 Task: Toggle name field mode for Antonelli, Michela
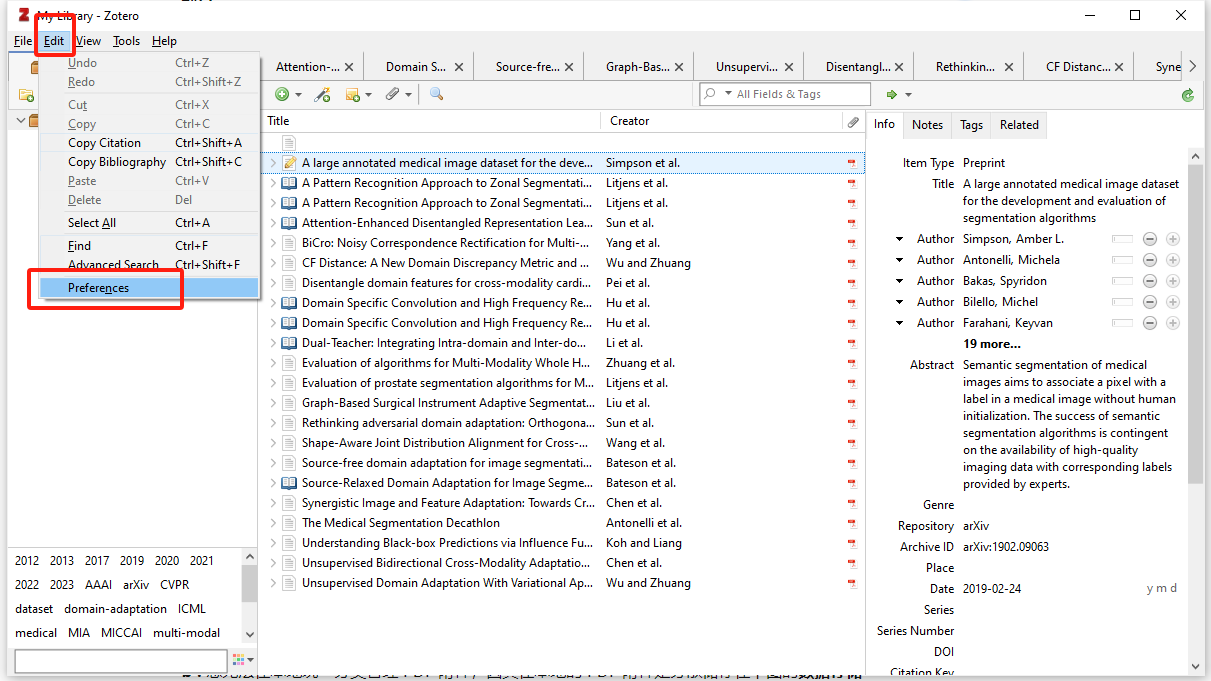(x=1122, y=260)
